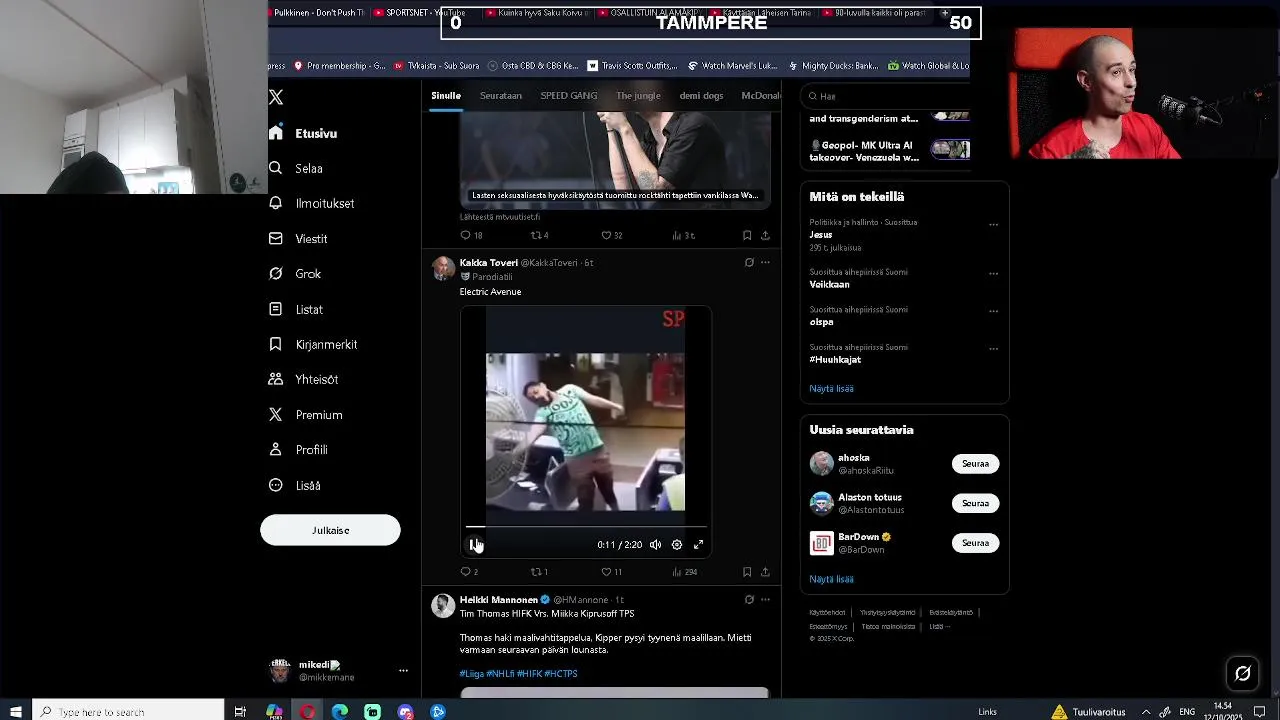Switch to the demi dogs tab

pos(701,96)
